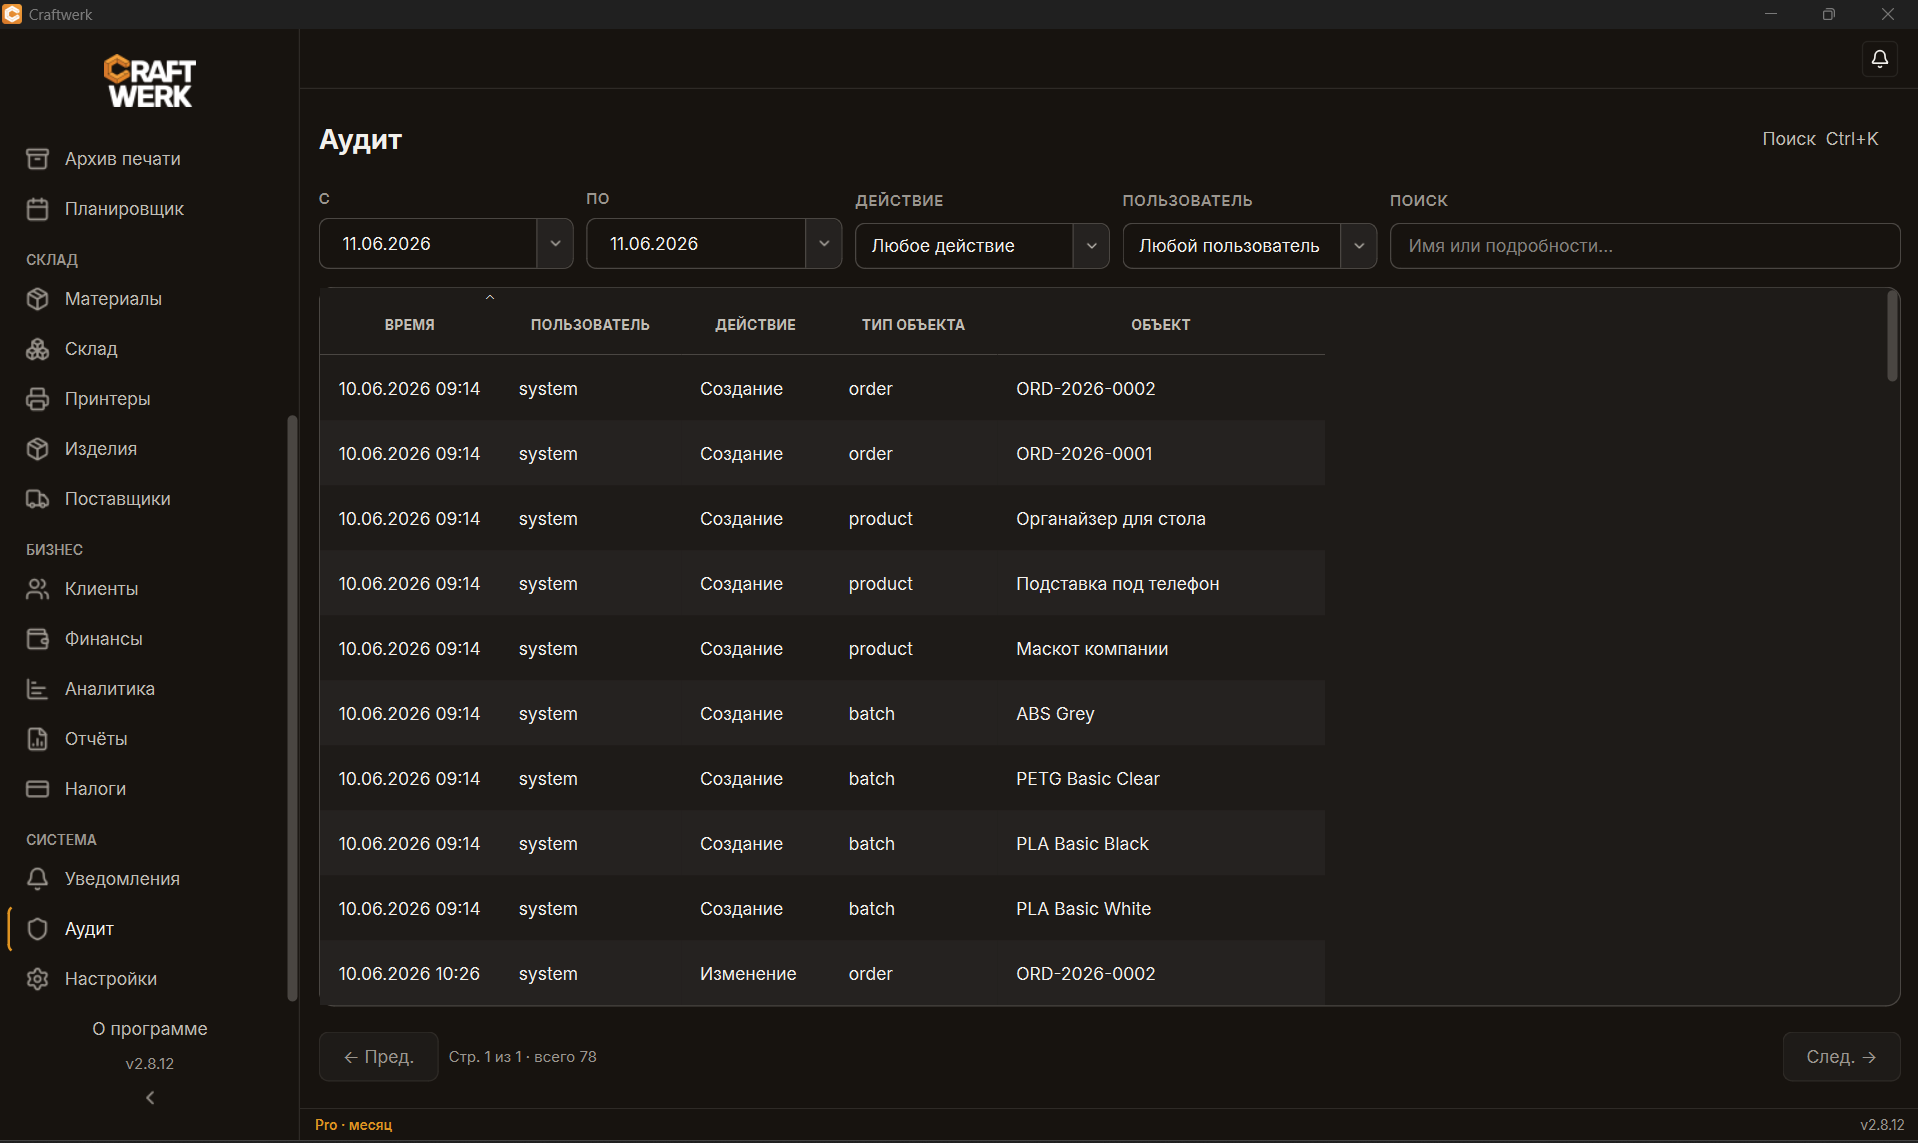Open notifications bell in top bar

tap(1879, 59)
